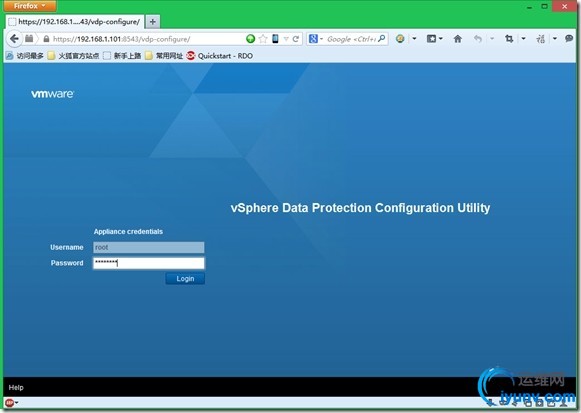Expand dropdown next to undo arrow icon
581x413 pixels.
[x=492, y=39]
